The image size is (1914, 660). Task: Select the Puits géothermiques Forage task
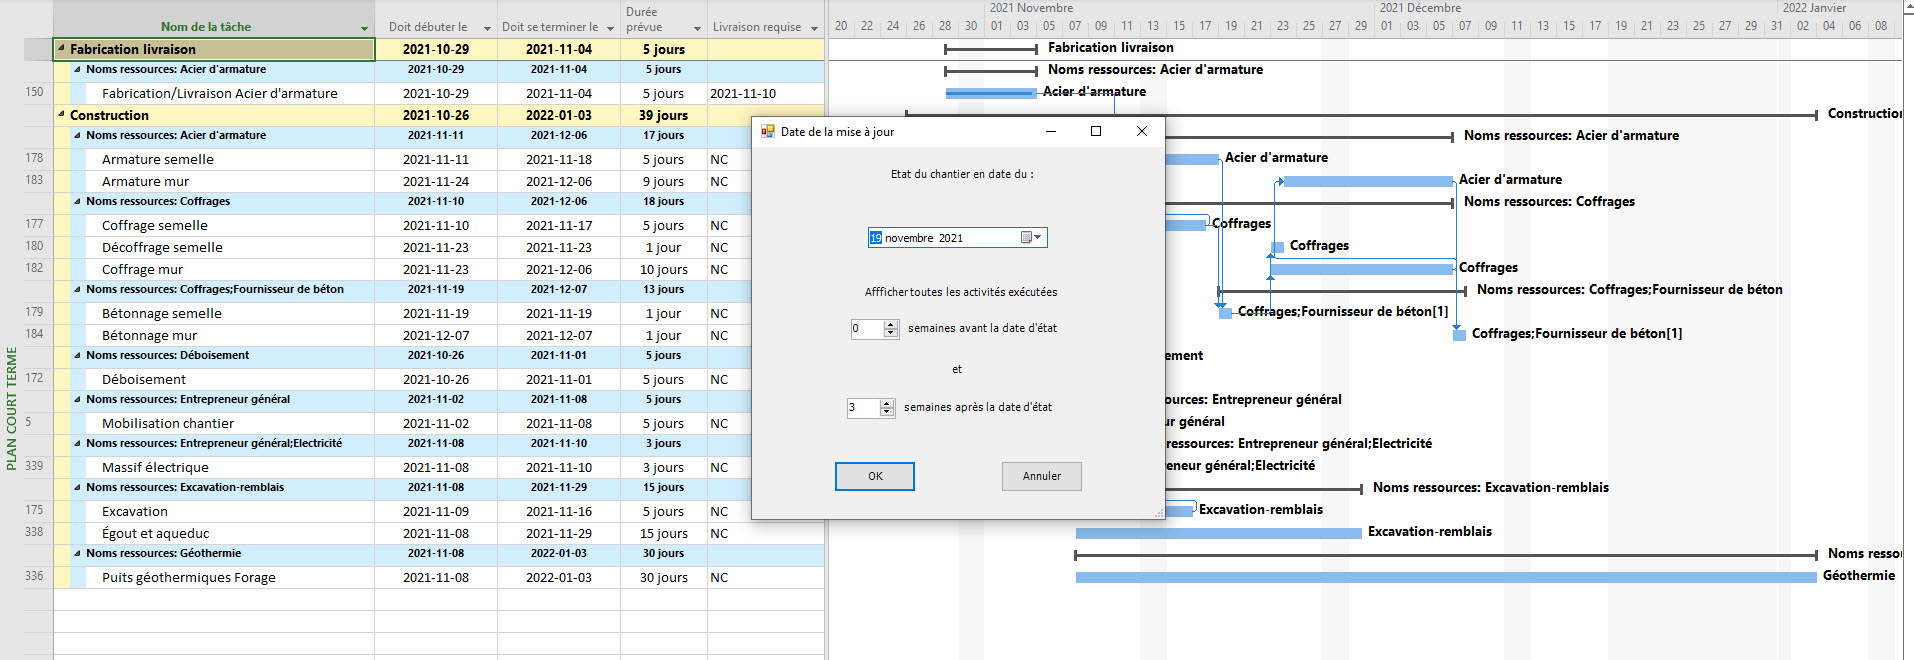click(188, 577)
